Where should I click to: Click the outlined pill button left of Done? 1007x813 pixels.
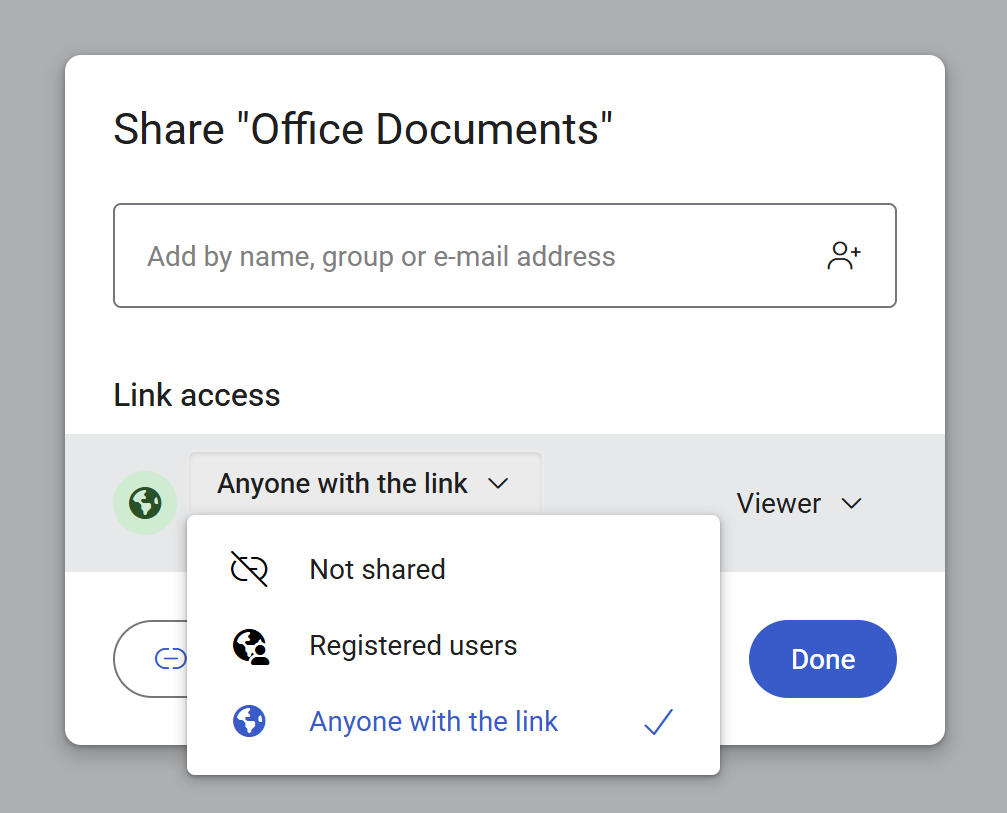[152, 659]
